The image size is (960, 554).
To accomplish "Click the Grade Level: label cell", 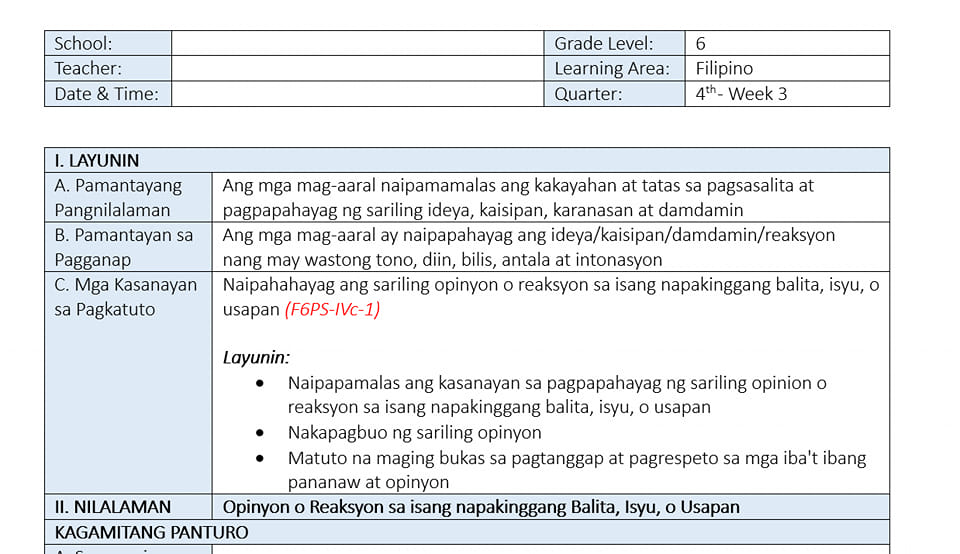I will tap(615, 43).
